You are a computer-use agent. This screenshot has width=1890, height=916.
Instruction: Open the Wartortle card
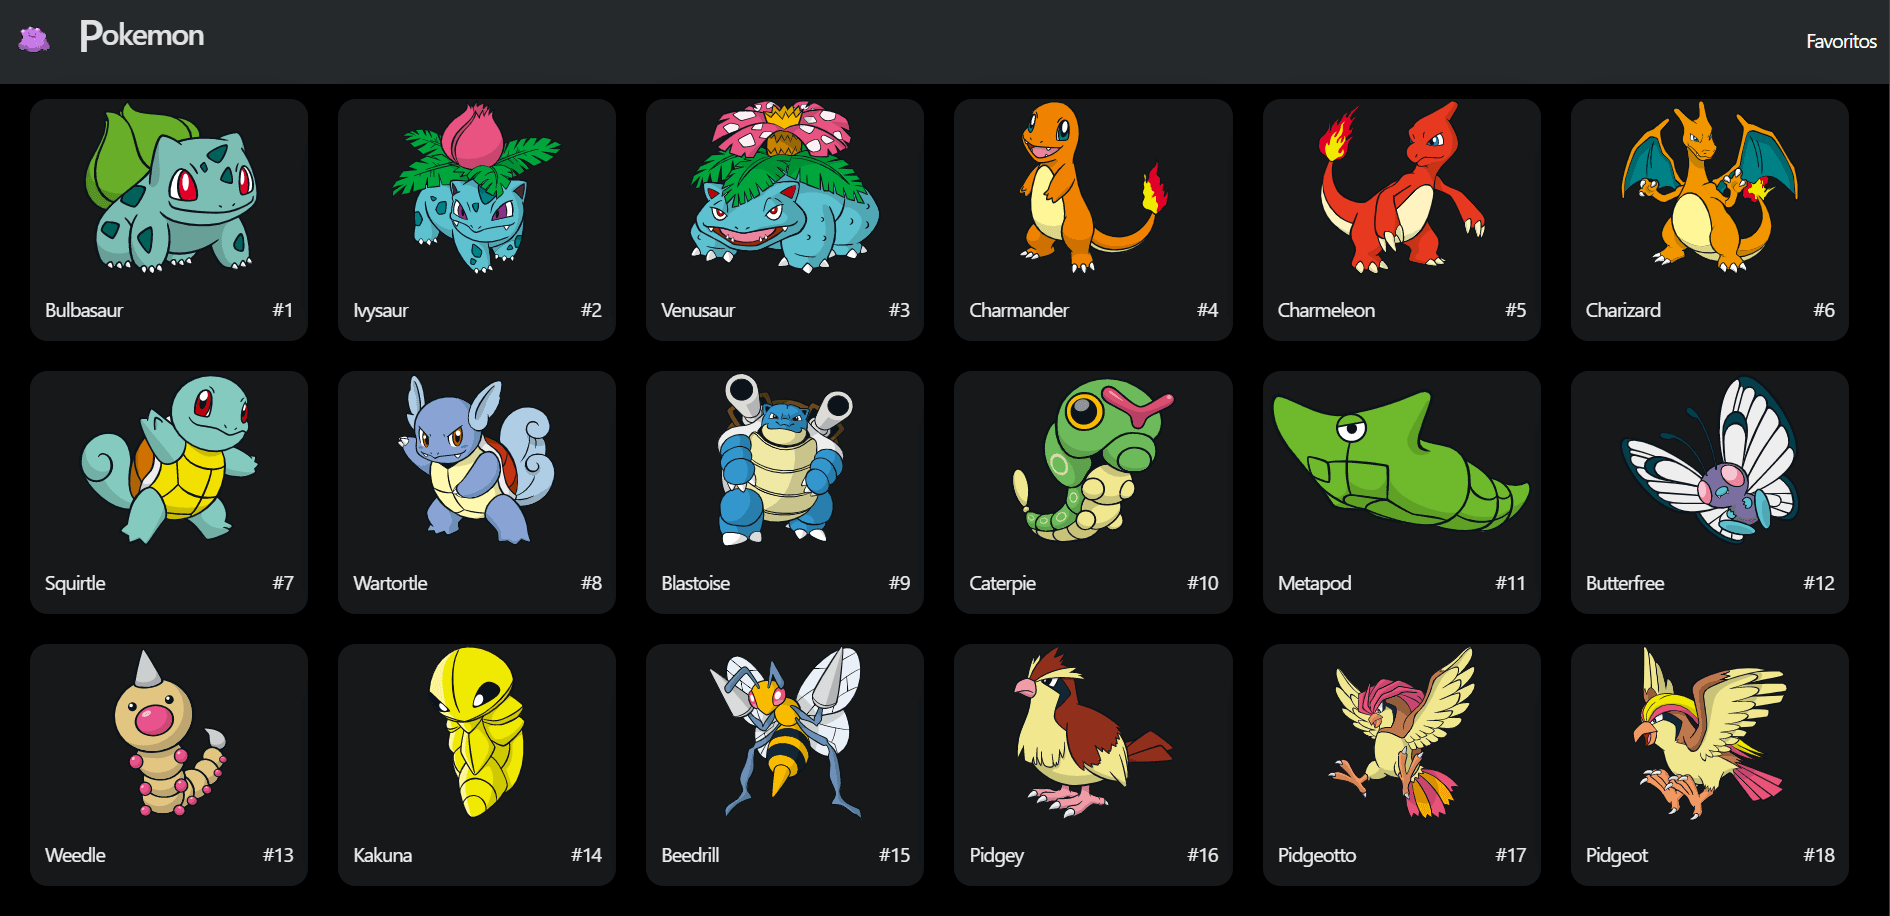(477, 492)
